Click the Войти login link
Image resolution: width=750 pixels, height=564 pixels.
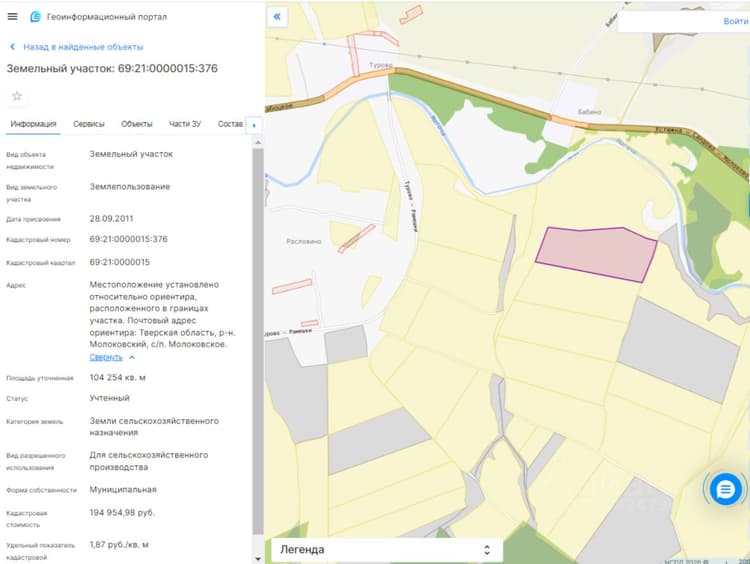tap(735, 21)
